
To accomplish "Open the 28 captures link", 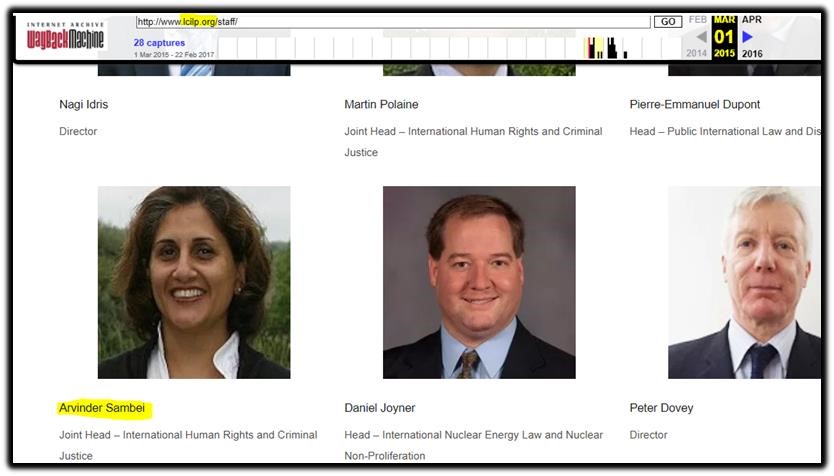I will point(159,43).
